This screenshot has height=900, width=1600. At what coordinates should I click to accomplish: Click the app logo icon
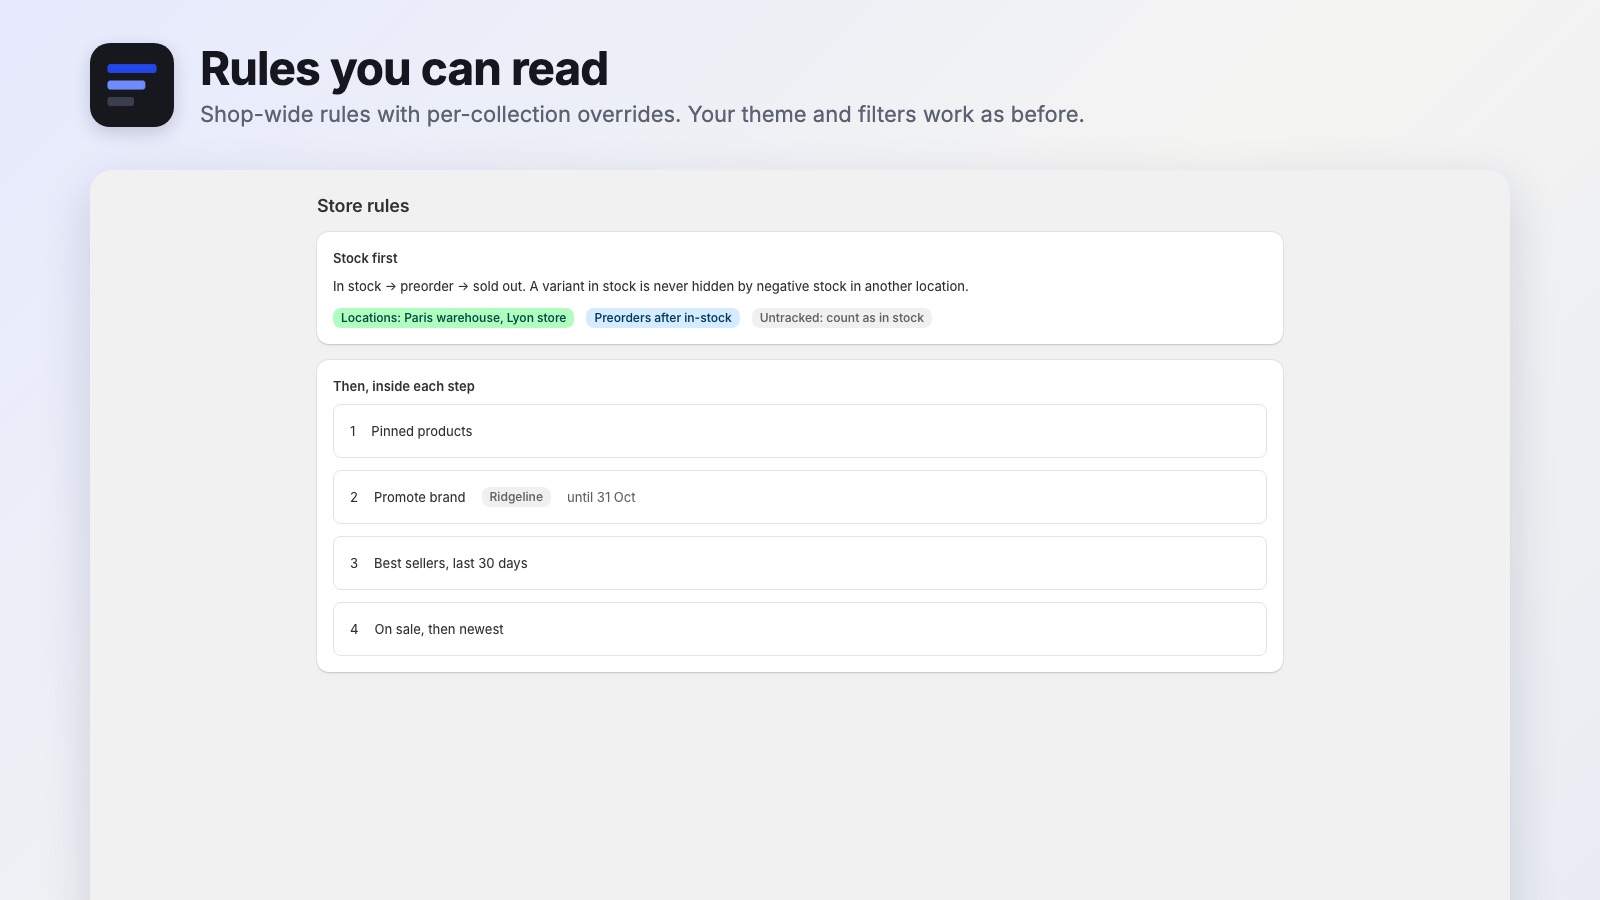tap(132, 85)
